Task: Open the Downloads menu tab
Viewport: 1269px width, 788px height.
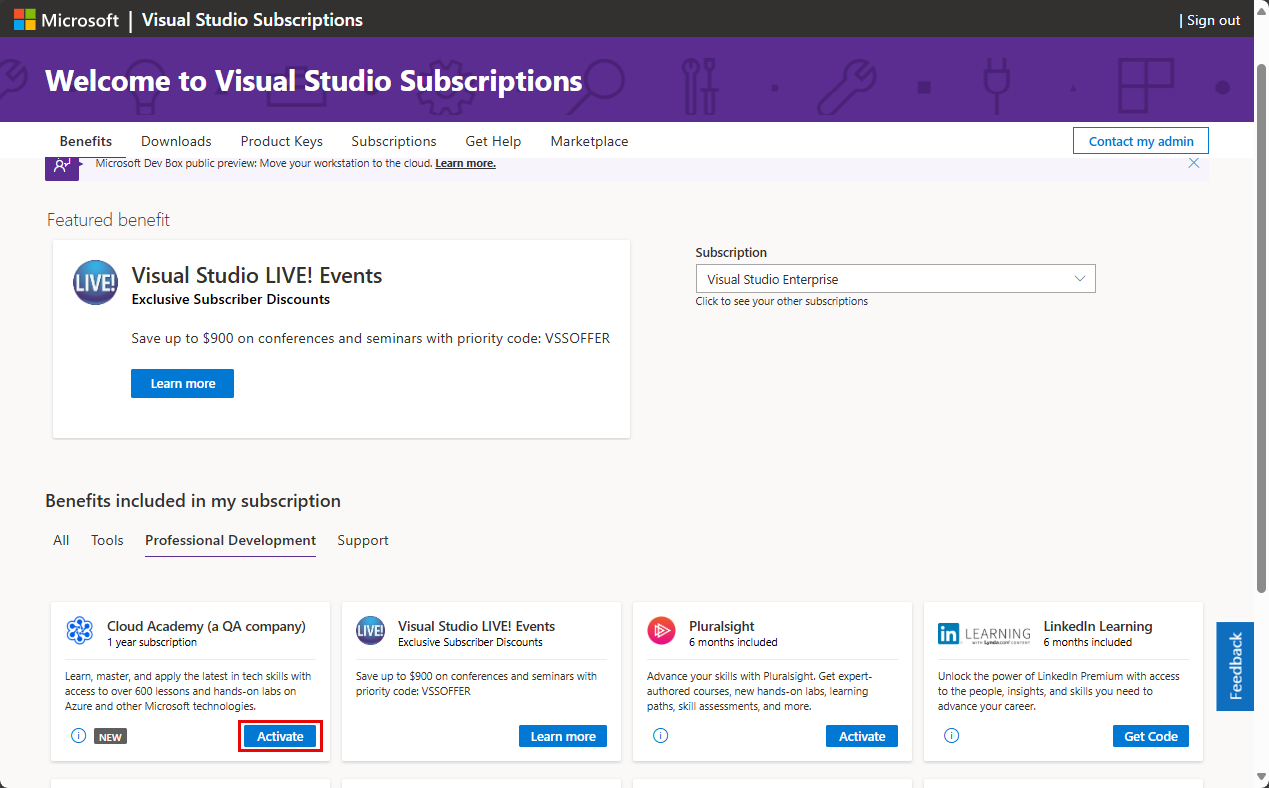Action: (x=176, y=141)
